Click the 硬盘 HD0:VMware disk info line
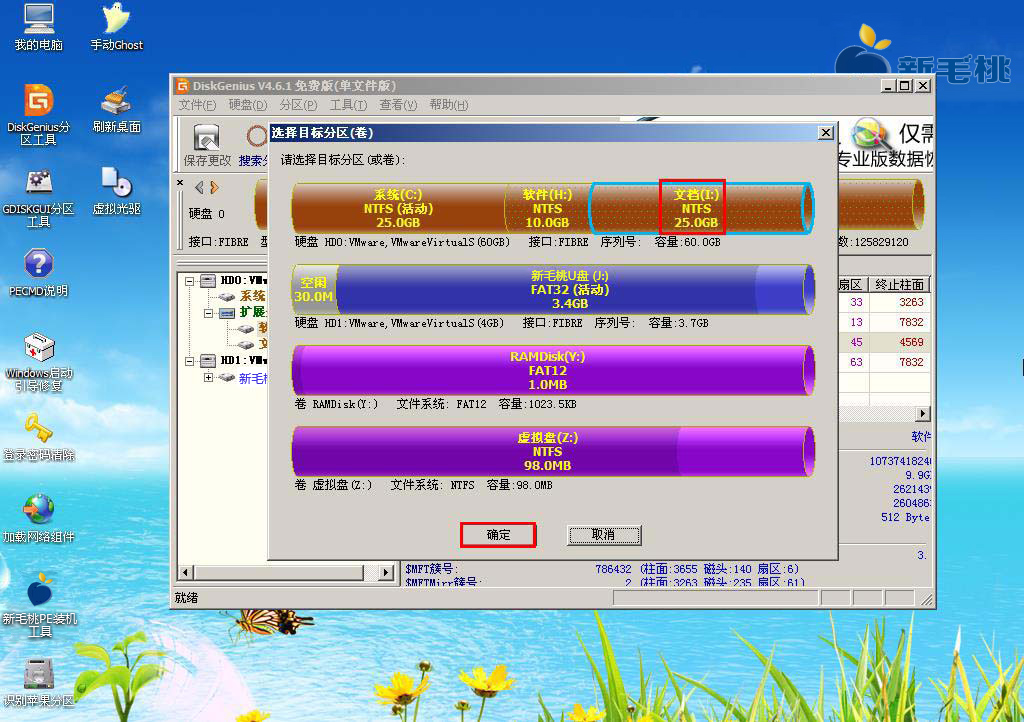 (x=507, y=242)
